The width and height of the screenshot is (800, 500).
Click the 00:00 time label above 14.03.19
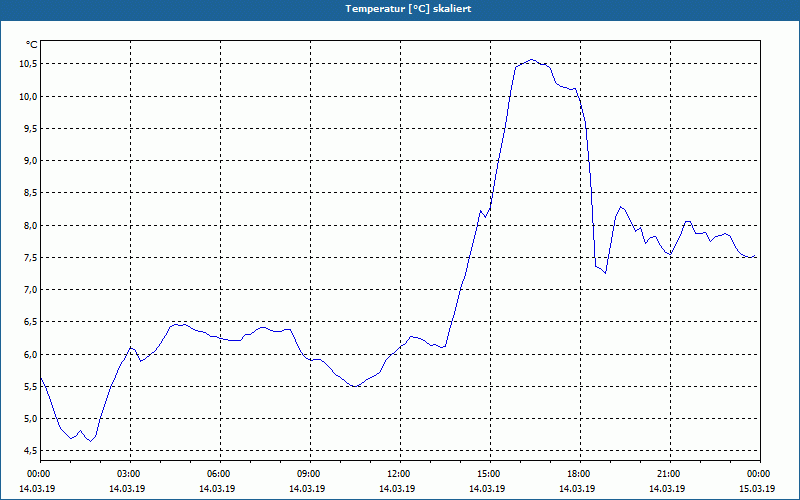[40, 474]
